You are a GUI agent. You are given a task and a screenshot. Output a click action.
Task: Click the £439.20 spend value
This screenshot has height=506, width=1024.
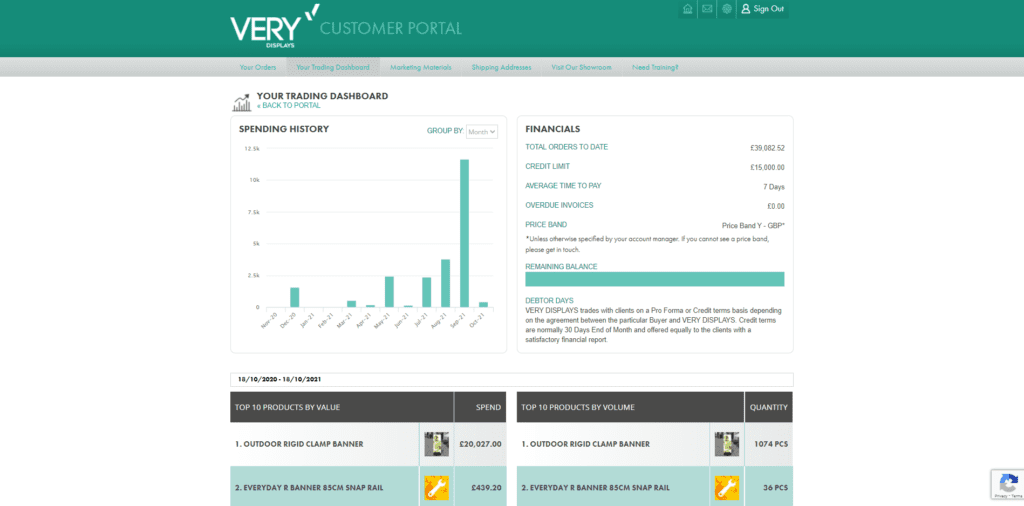pyautogui.click(x=486, y=488)
